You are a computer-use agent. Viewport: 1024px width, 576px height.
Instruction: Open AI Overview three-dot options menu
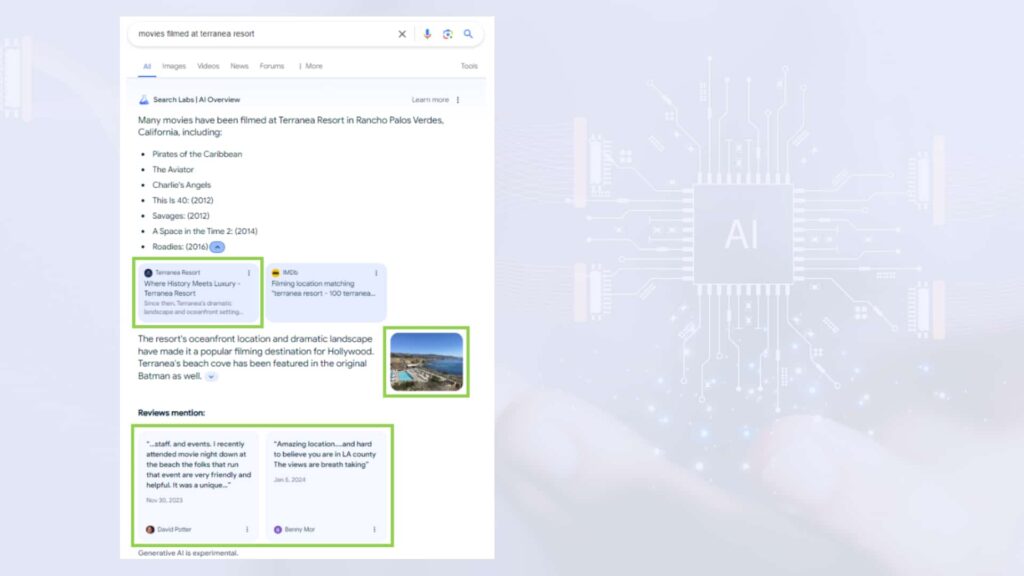click(x=458, y=100)
